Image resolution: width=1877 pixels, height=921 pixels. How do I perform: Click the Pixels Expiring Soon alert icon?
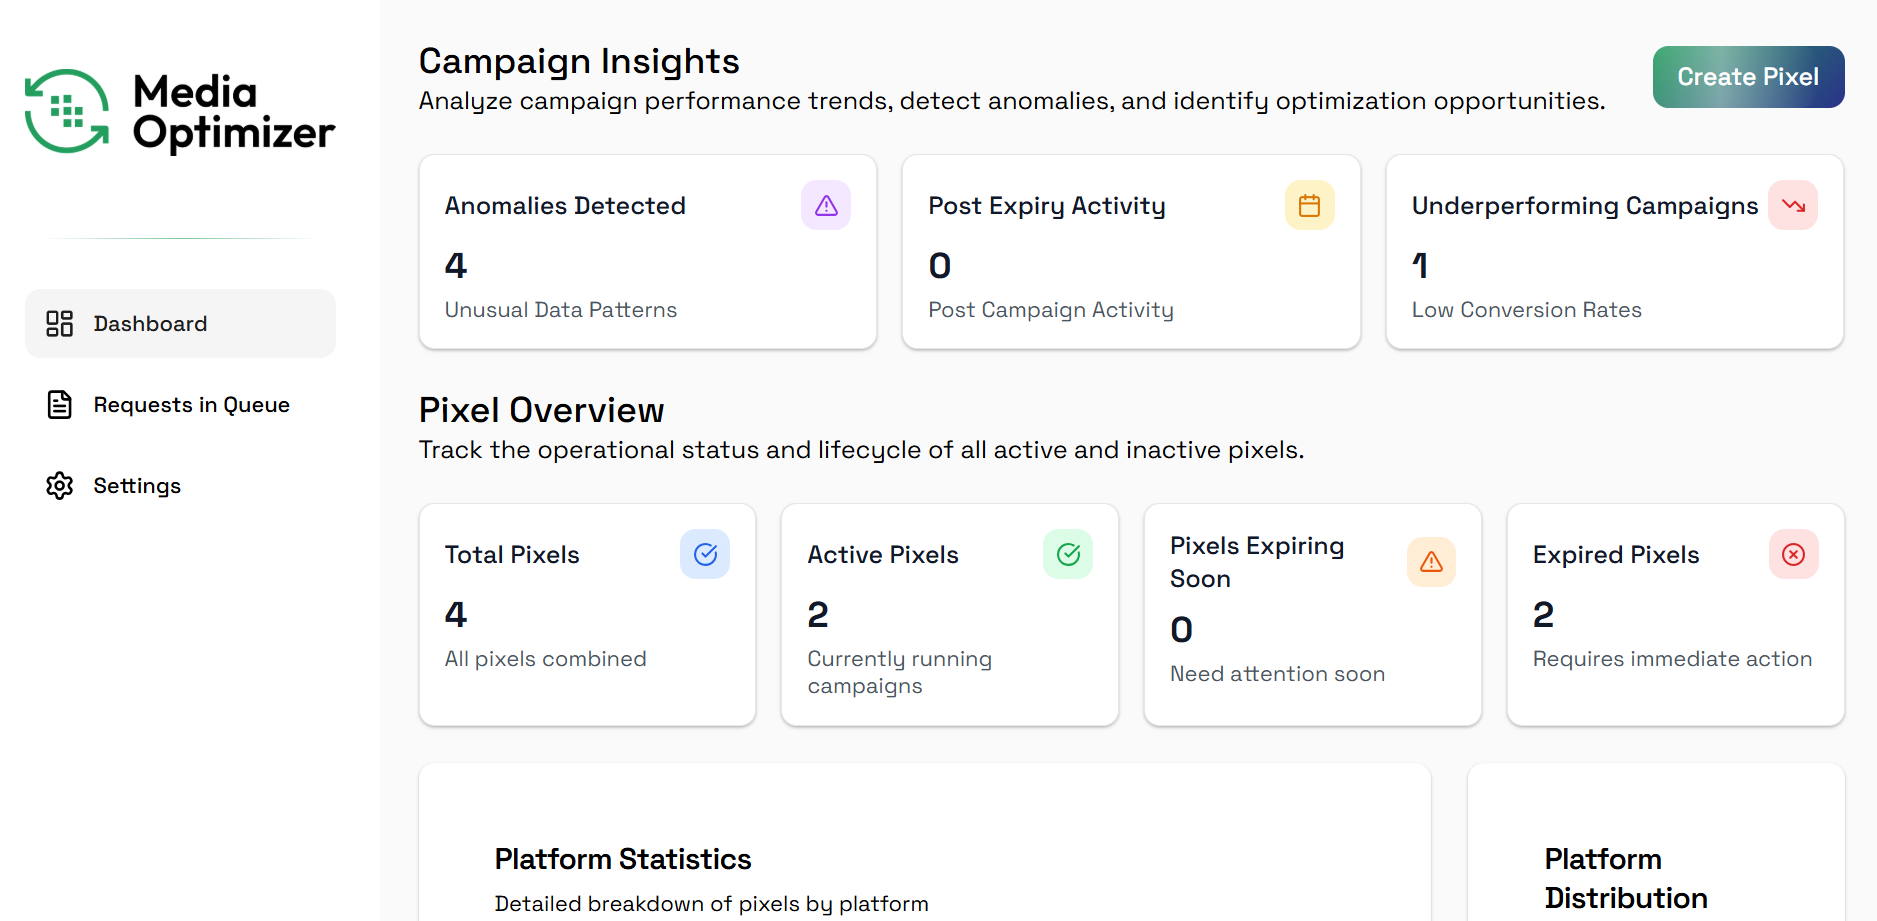tap(1431, 562)
